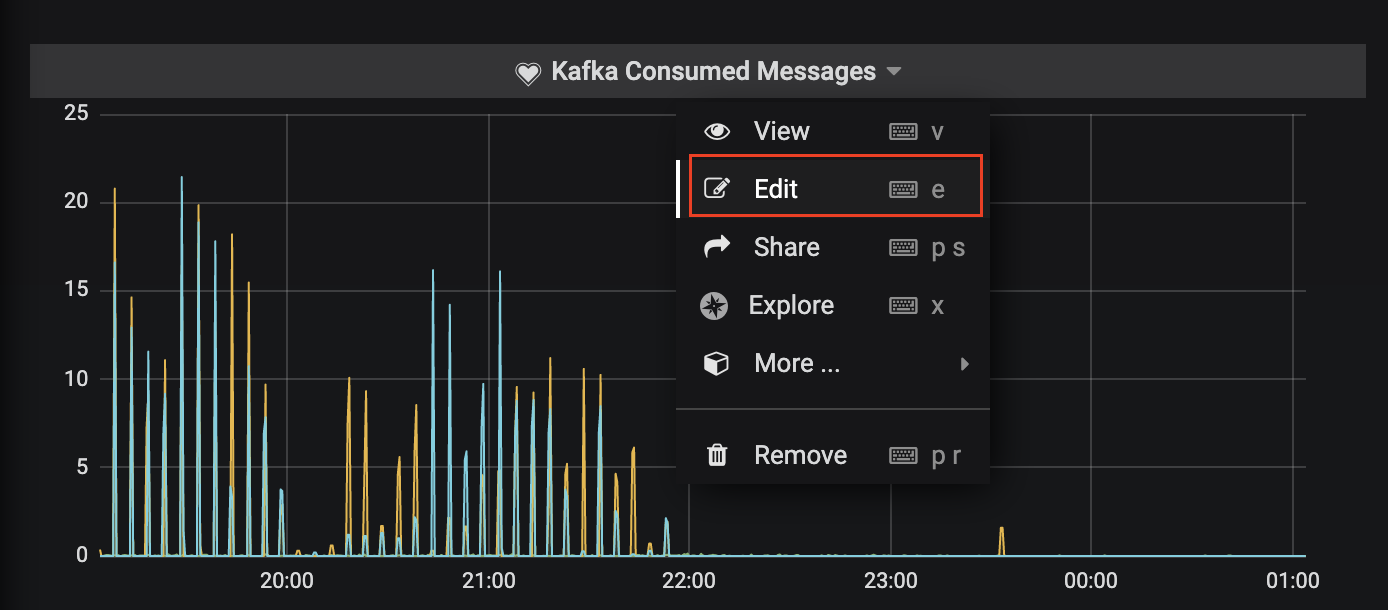Select the Share text in the context menu
The height and width of the screenshot is (610, 1388).
point(786,247)
